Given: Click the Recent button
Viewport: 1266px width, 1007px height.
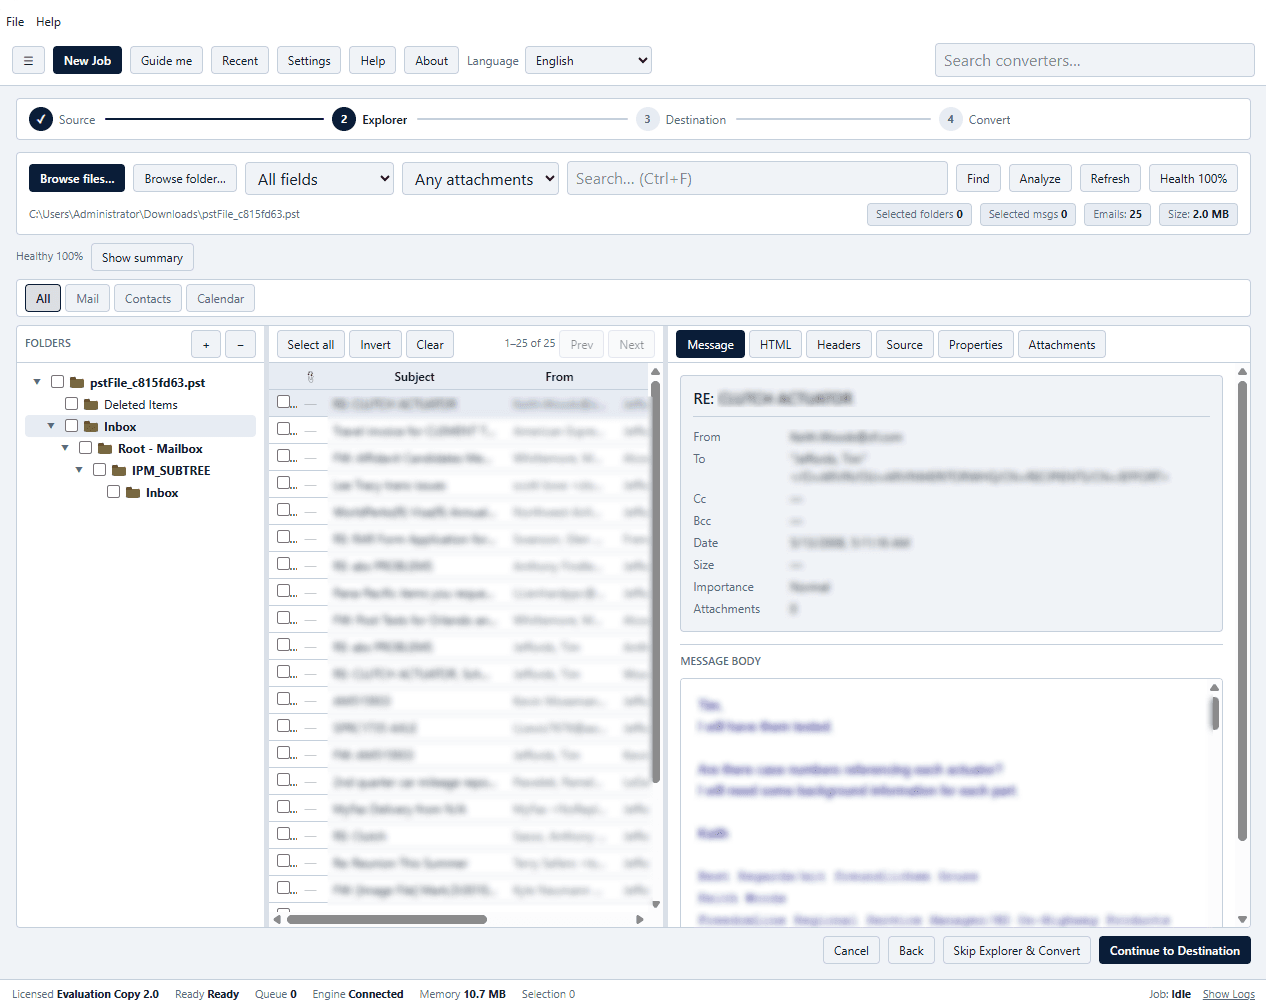Looking at the screenshot, I should pyautogui.click(x=240, y=61).
